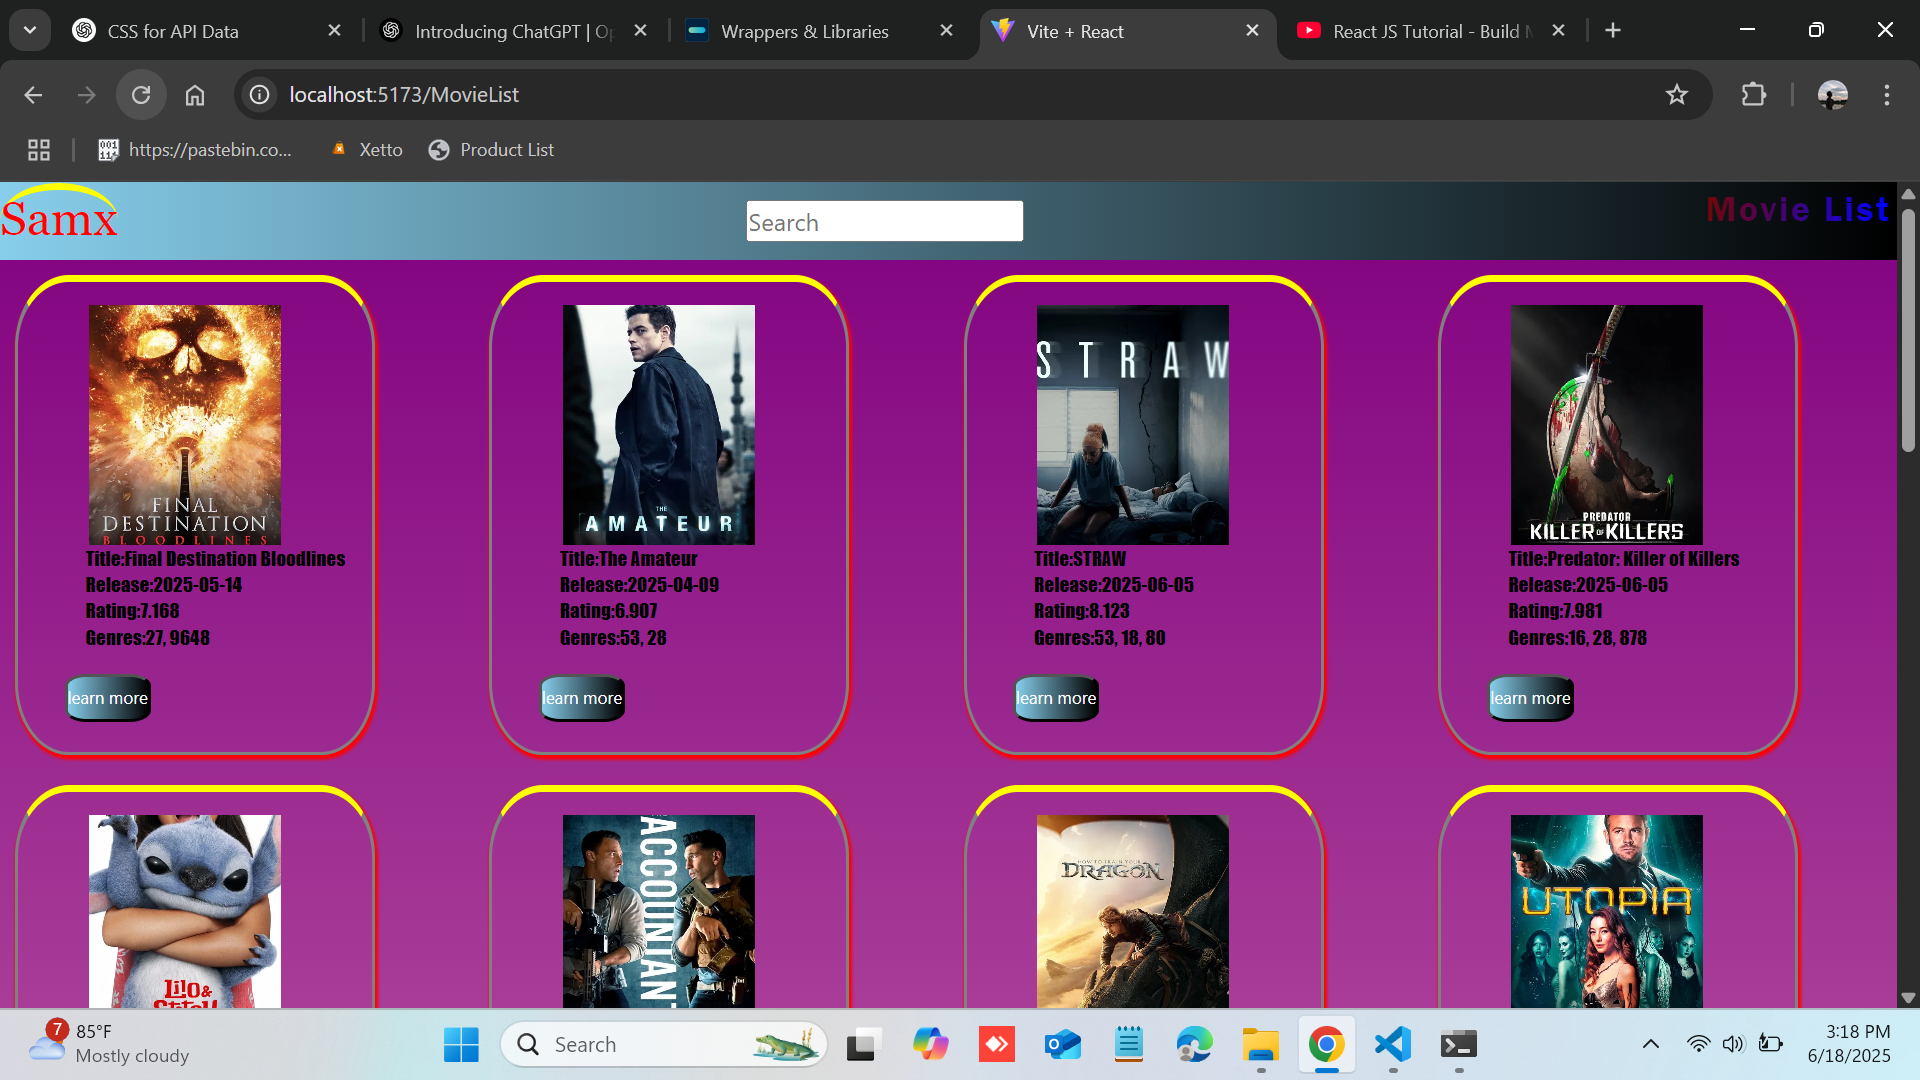Click learn more on The Amateur card
1920x1080 pixels.
click(x=582, y=698)
